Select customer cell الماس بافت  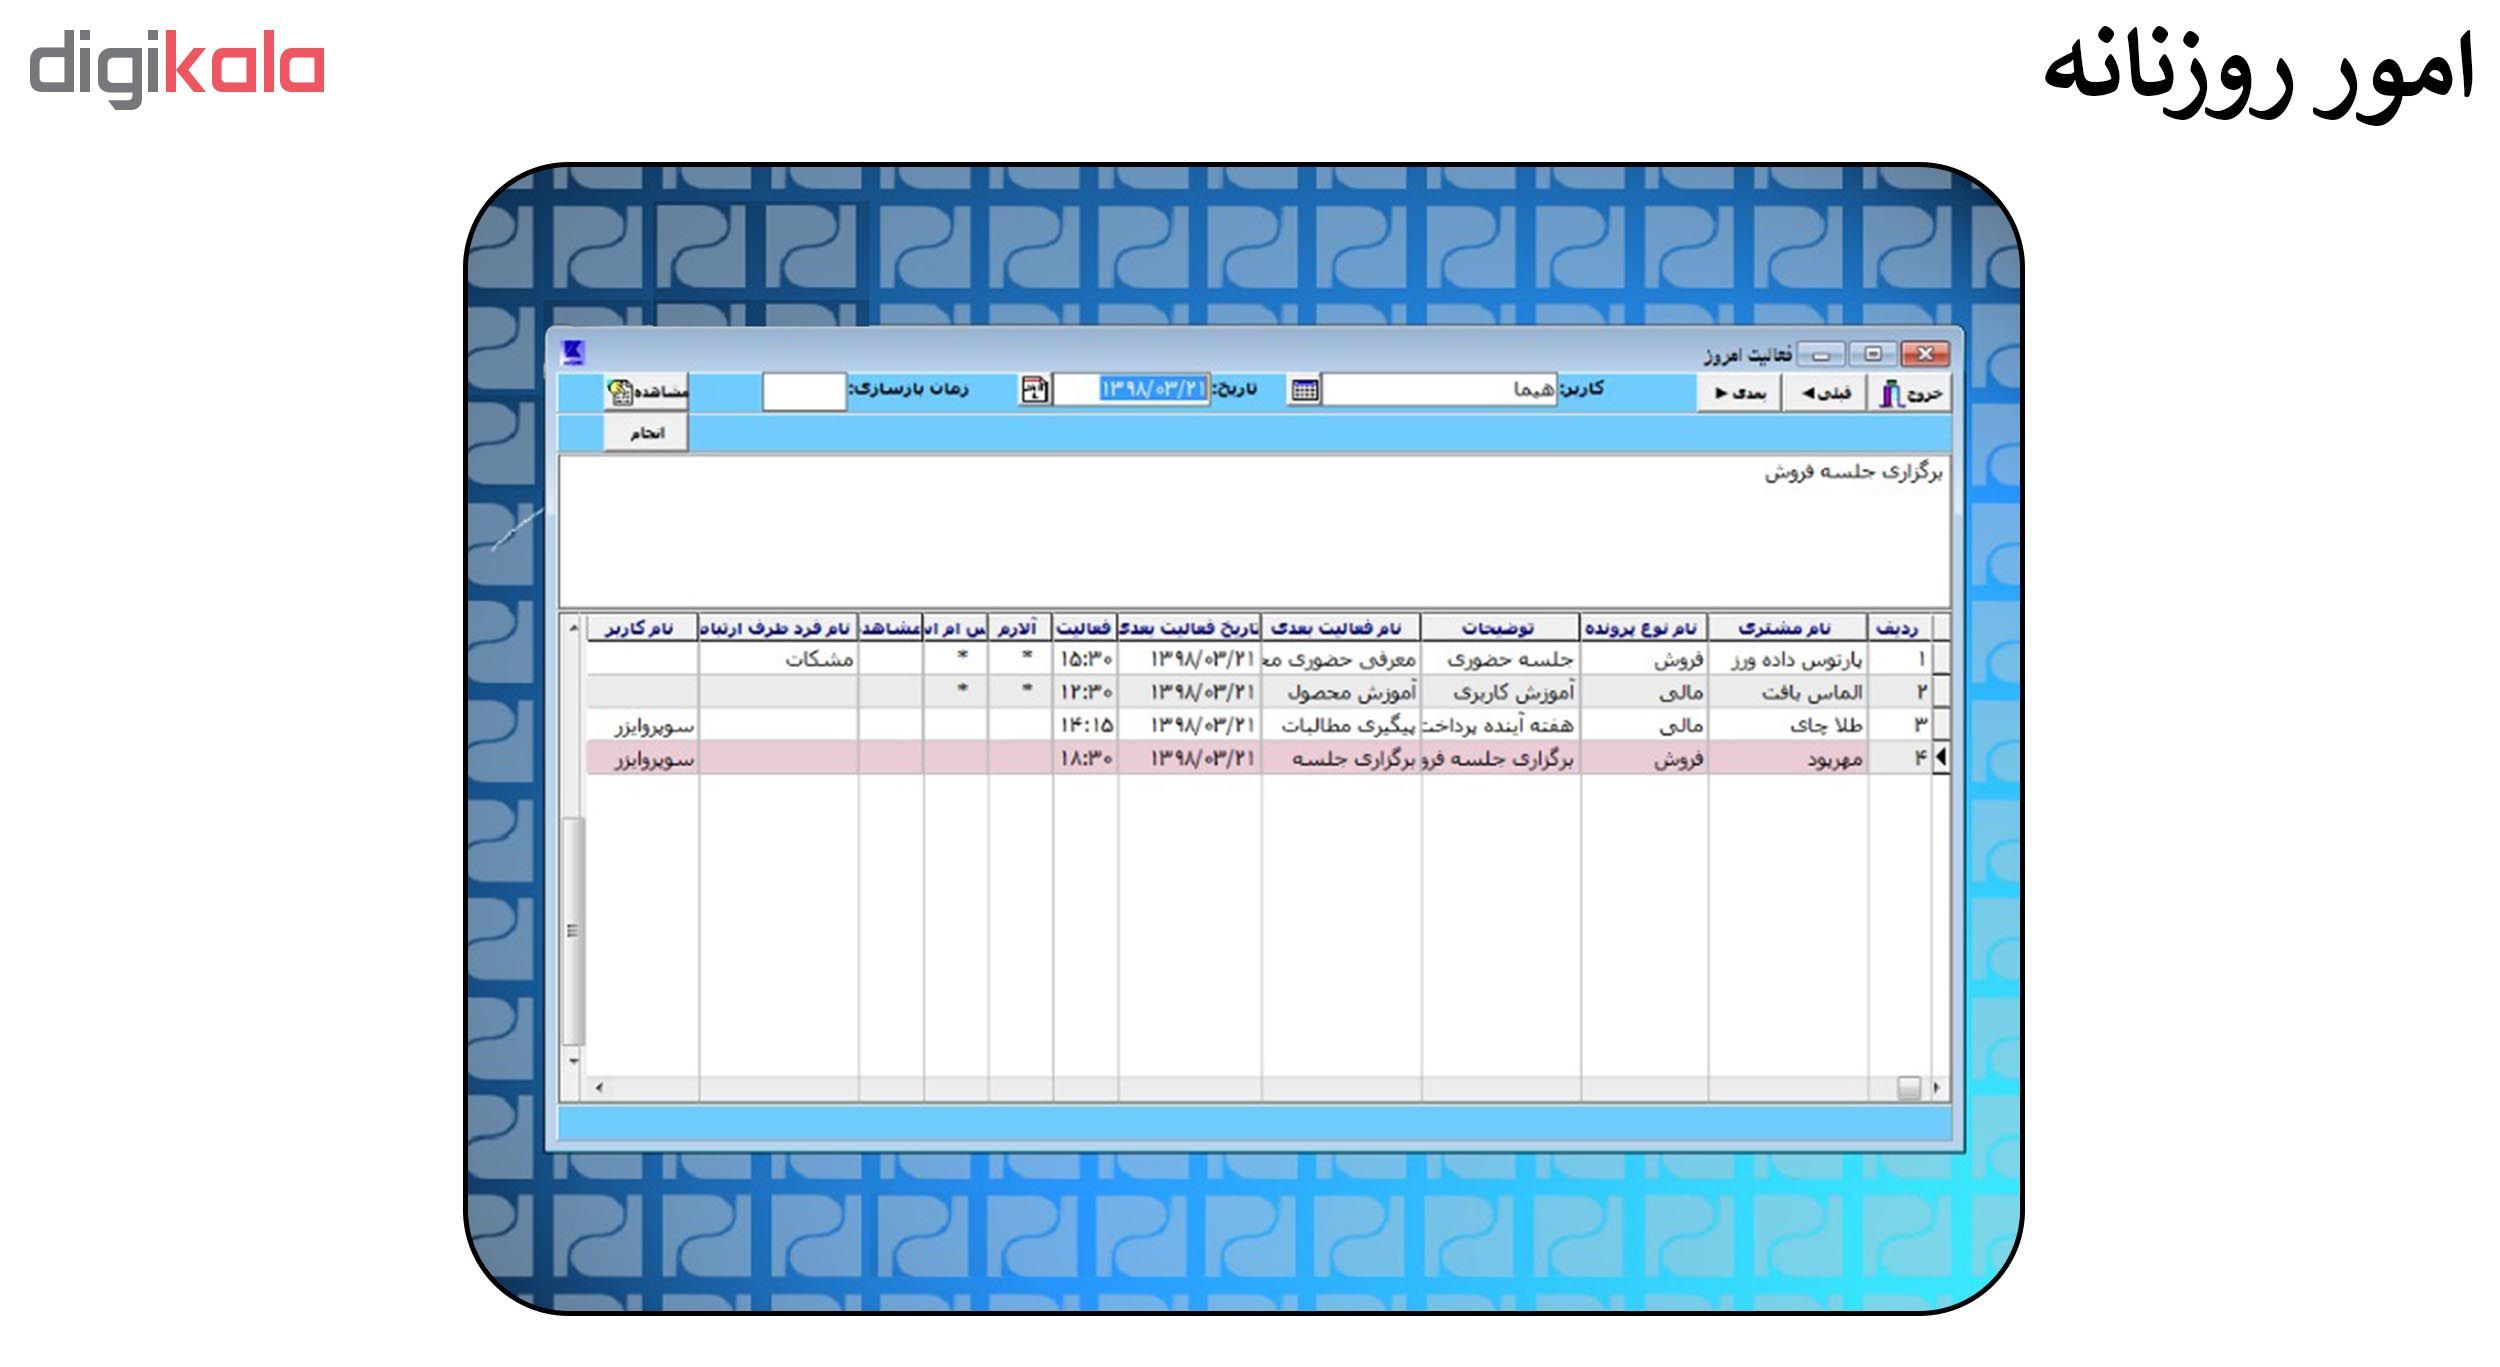tap(1787, 692)
